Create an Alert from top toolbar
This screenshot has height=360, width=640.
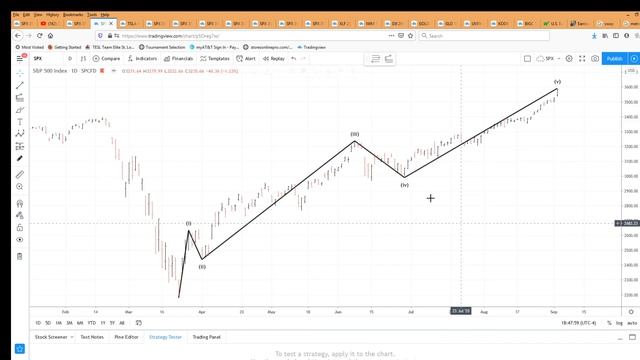[x=246, y=59]
